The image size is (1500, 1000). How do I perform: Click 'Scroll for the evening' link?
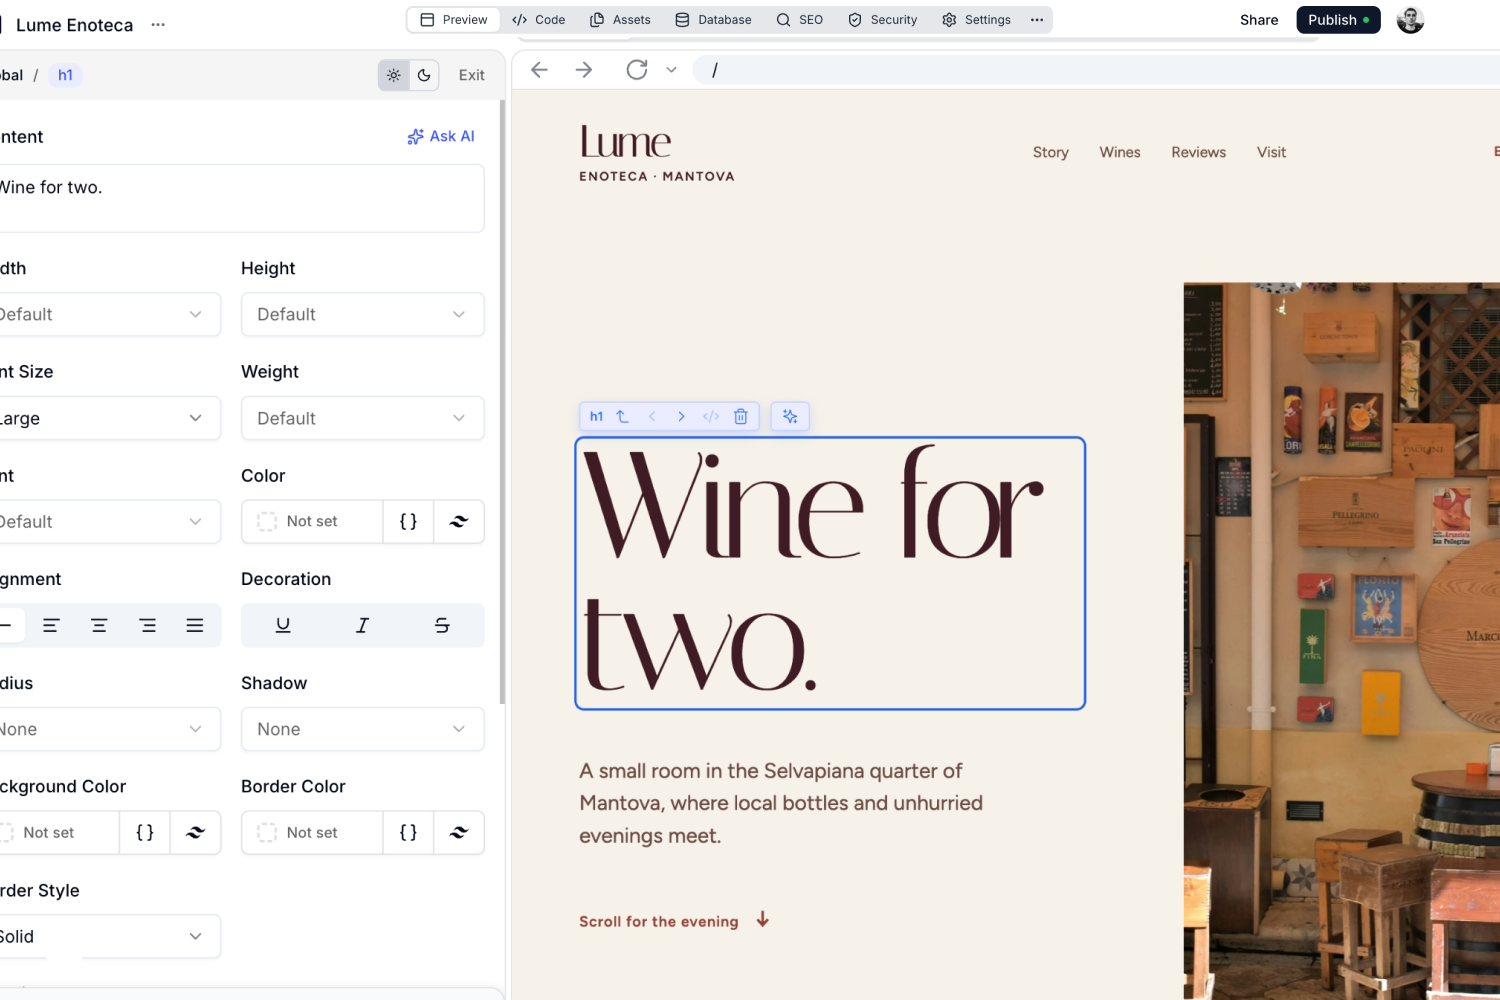click(x=675, y=921)
